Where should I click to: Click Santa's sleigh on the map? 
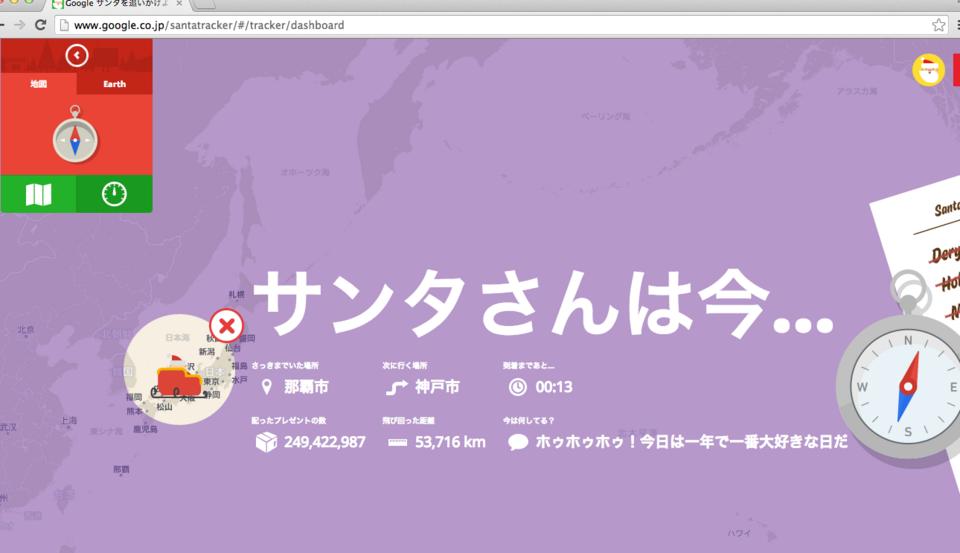click(178, 378)
